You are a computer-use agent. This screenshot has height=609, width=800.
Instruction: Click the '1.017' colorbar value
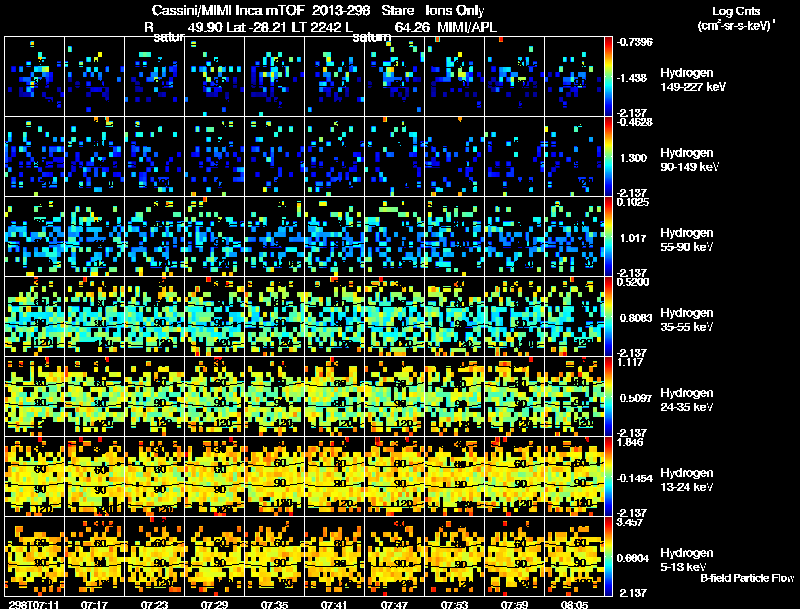[633, 238]
